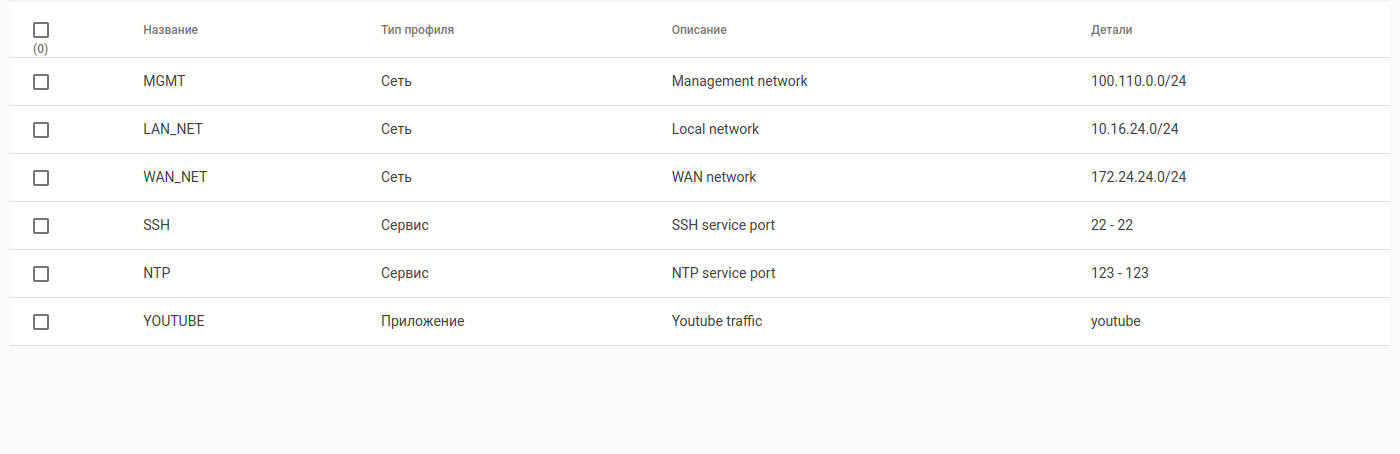Select the Youtube traffic description cell
Viewport: 1400px width, 454px height.
pyautogui.click(x=716, y=321)
